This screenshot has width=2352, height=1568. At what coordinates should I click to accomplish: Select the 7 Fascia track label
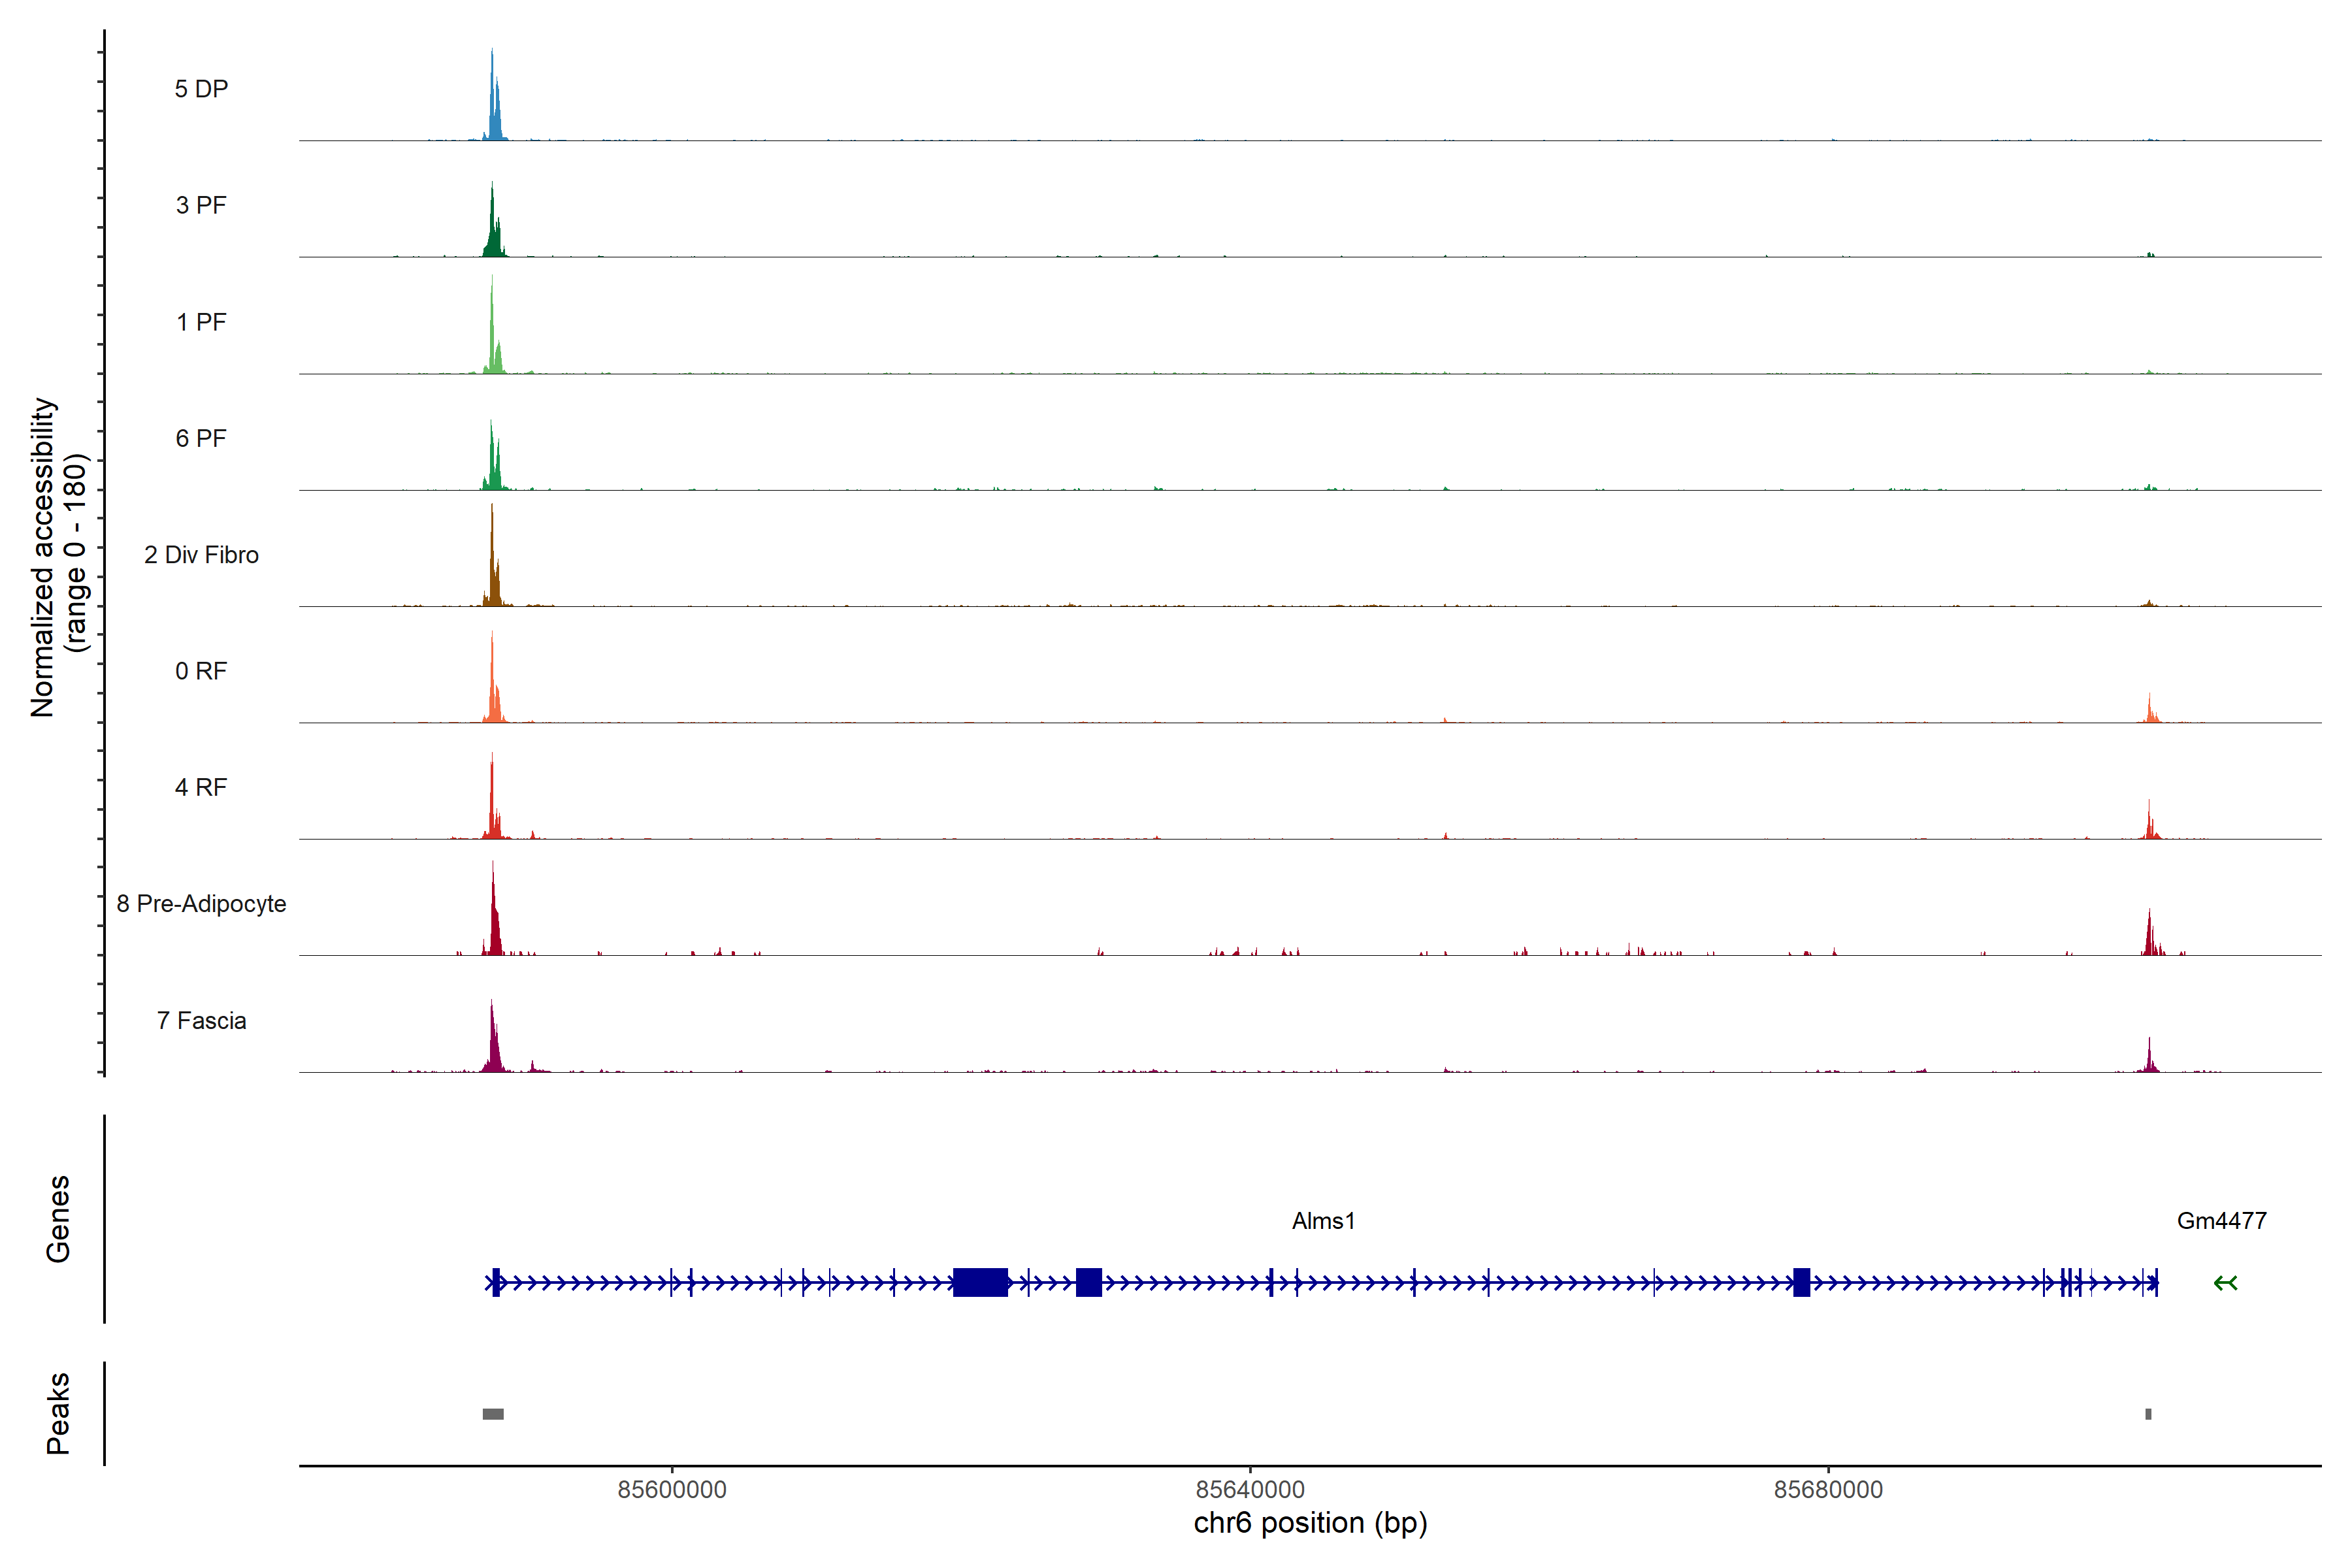[x=201, y=1021]
